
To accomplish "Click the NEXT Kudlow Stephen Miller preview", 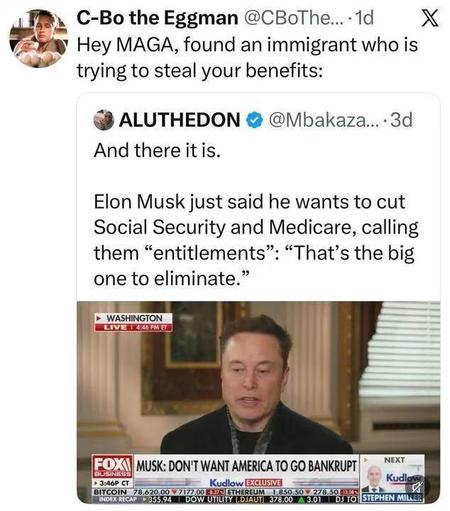I will [x=392, y=479].
